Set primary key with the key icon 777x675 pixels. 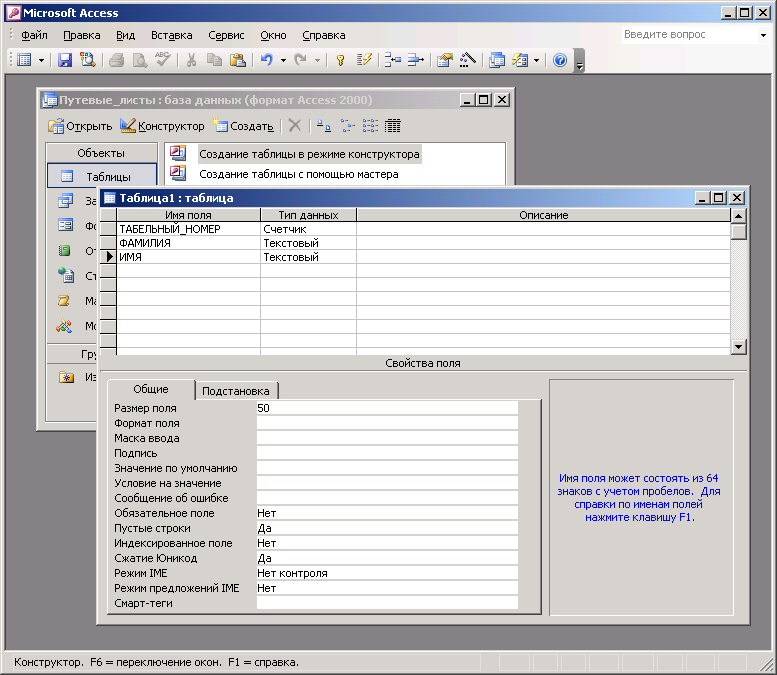[340, 60]
